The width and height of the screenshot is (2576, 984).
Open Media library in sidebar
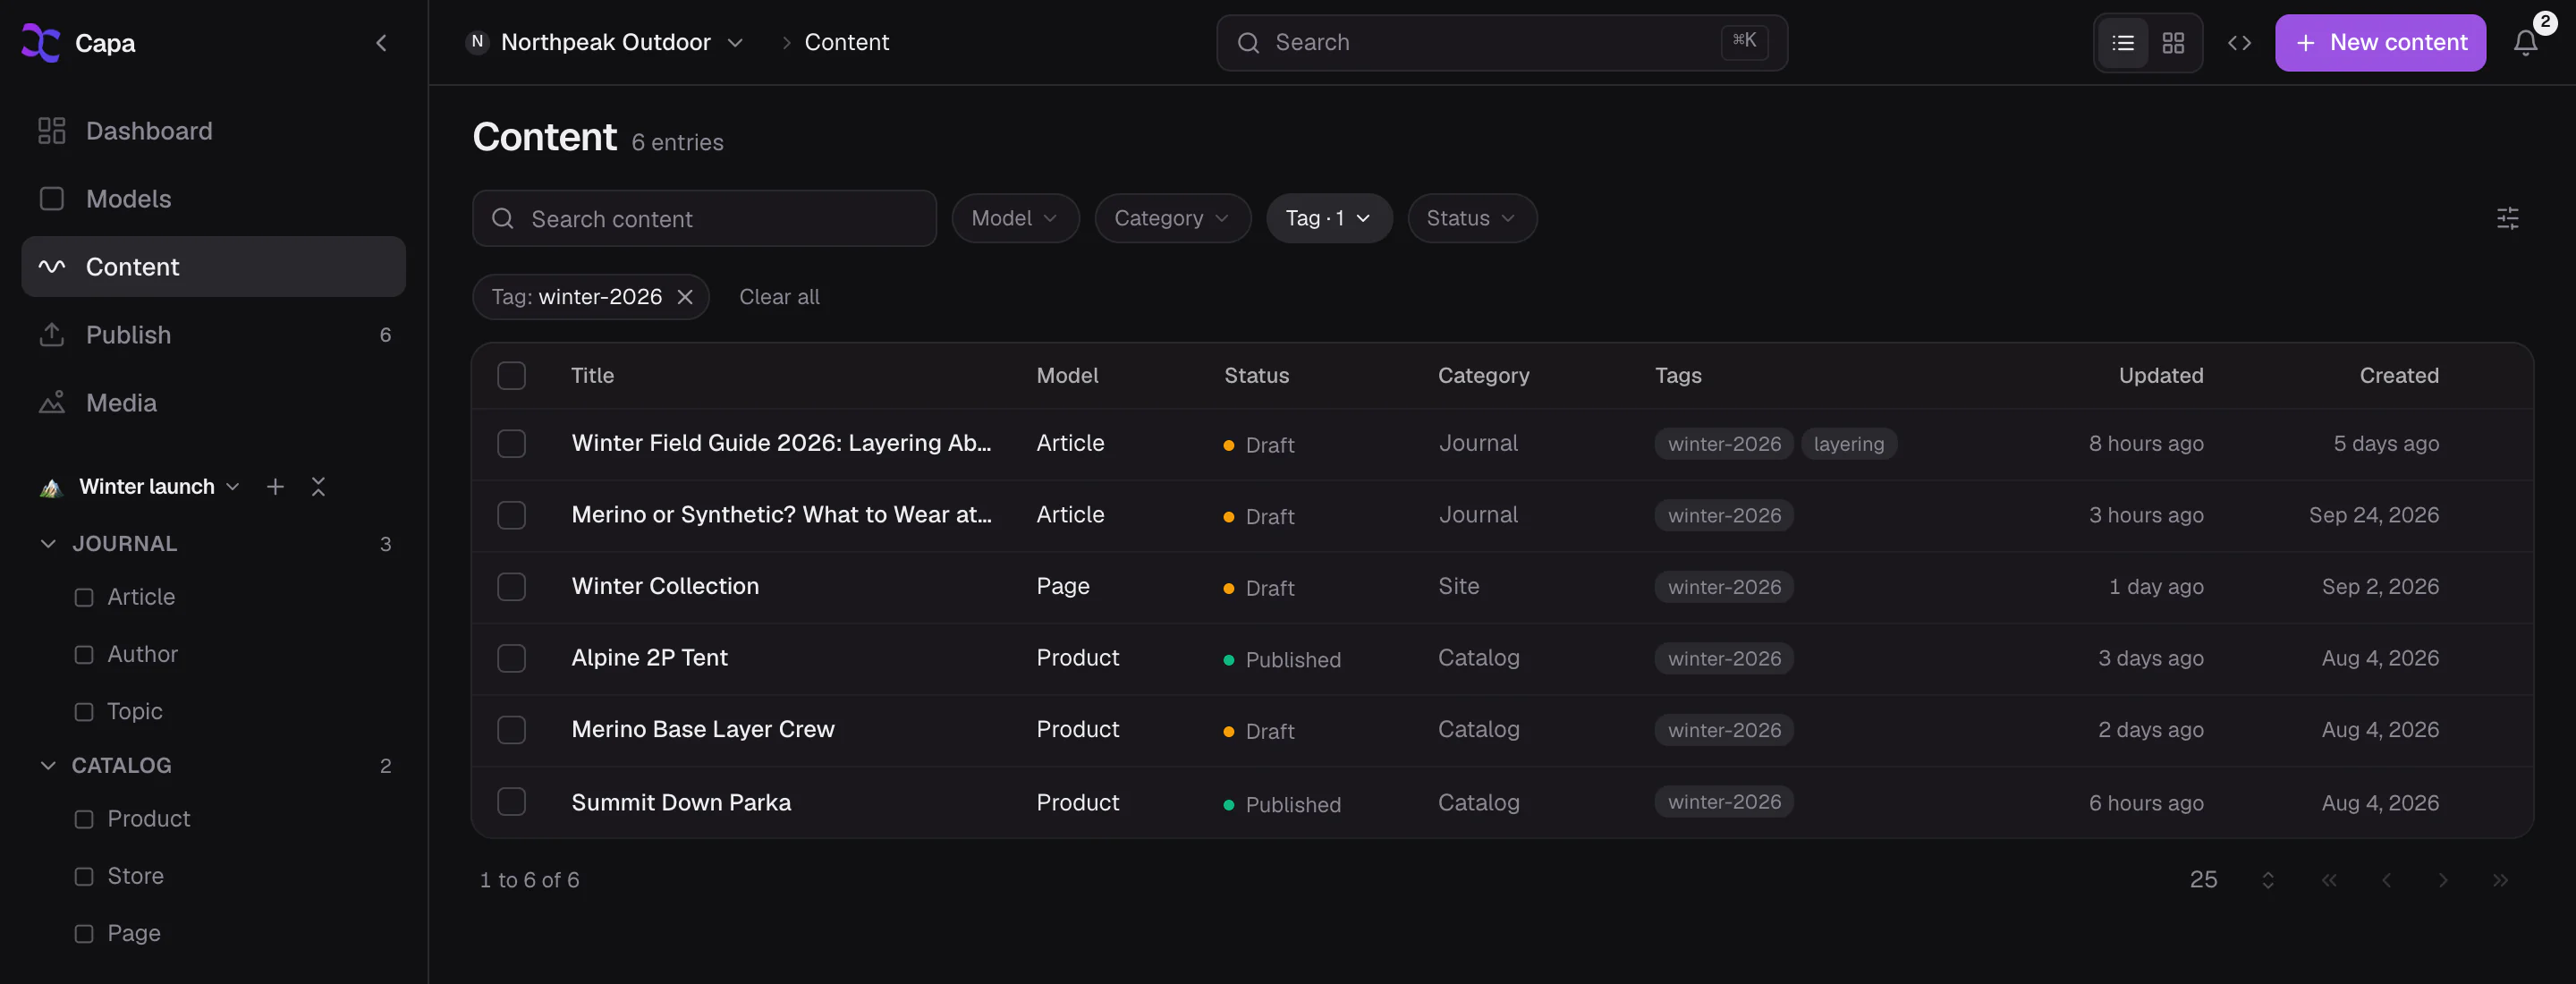pos(213,403)
